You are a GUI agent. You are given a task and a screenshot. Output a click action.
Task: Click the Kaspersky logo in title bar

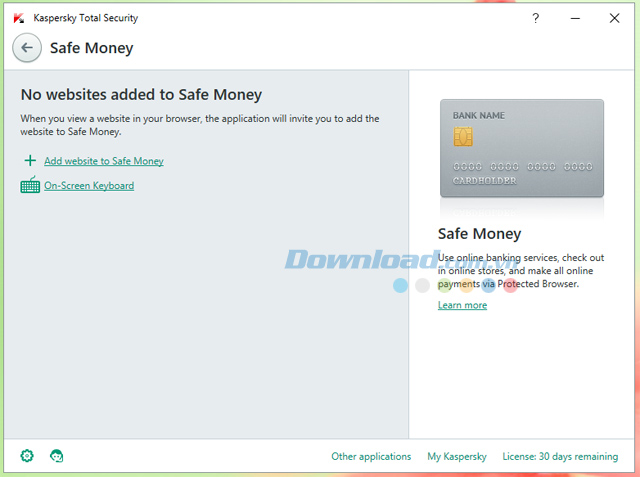pyautogui.click(x=19, y=18)
